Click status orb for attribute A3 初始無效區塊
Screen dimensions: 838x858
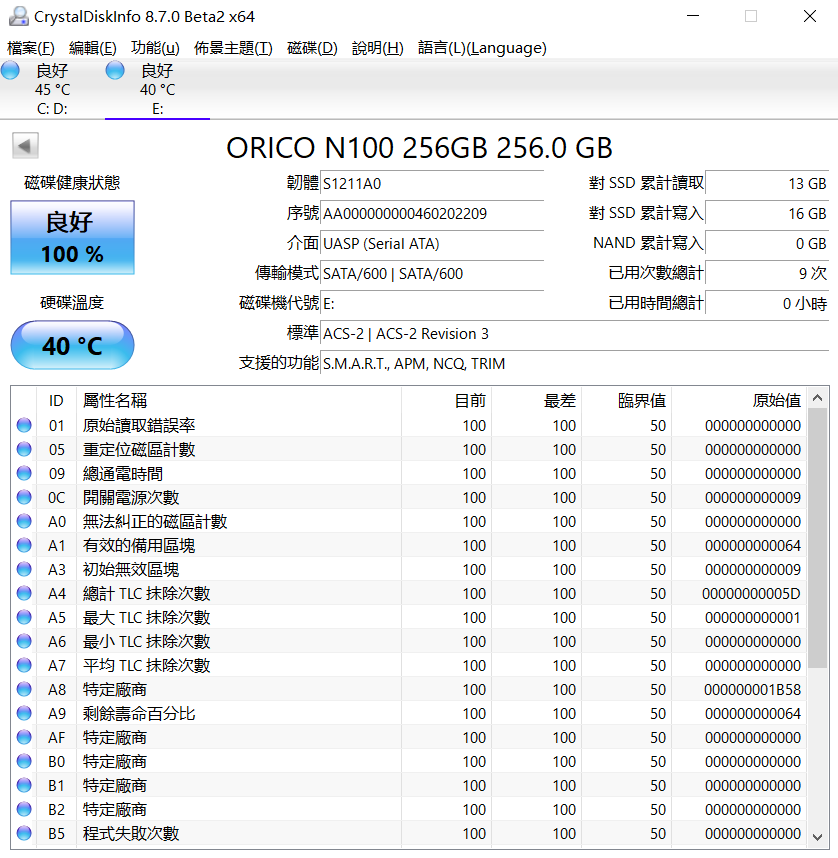[x=24, y=570]
